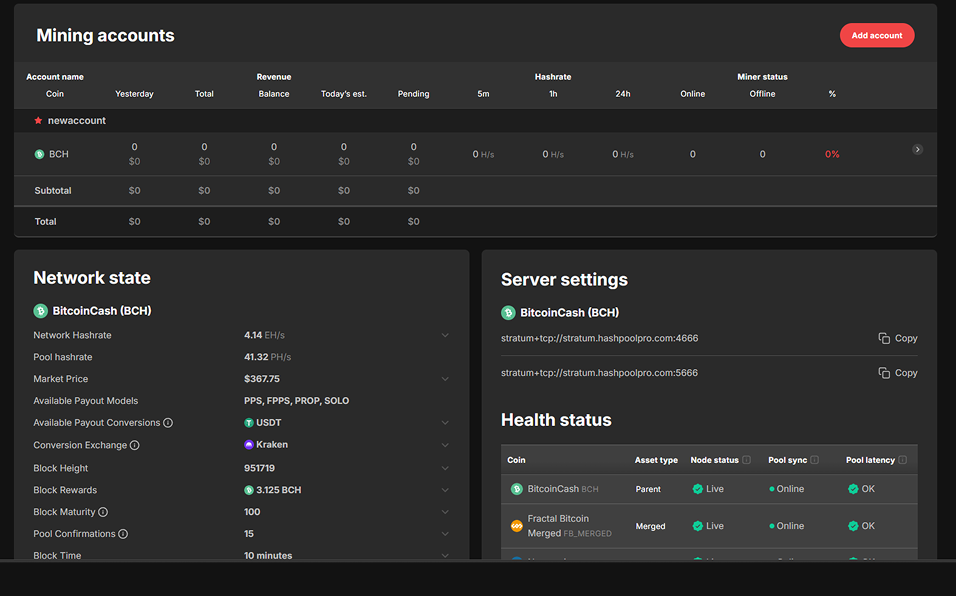Expand the Block Time row
The image size is (956, 596).
point(445,555)
